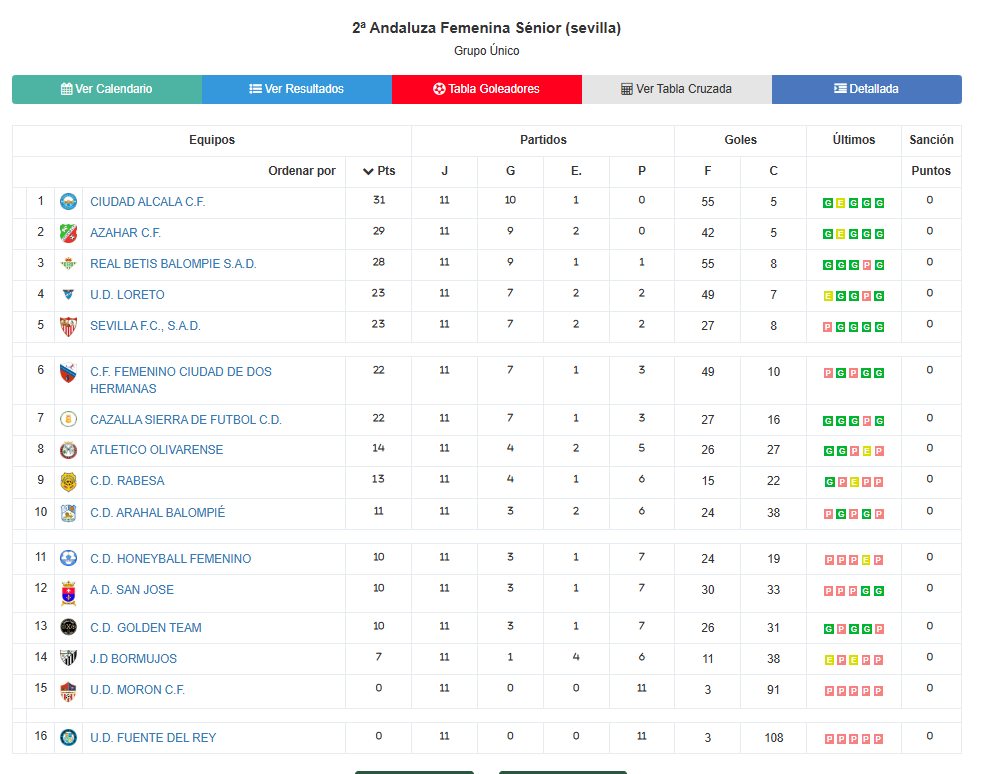Click J.D Bormujos's first recent result, a draw
The image size is (991, 774).
pos(829,660)
